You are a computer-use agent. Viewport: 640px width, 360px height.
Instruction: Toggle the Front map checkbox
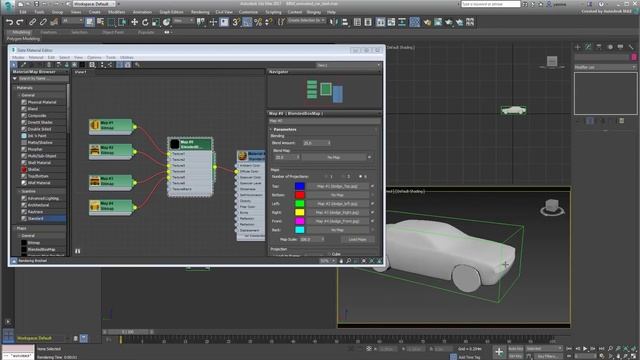[x=372, y=221]
